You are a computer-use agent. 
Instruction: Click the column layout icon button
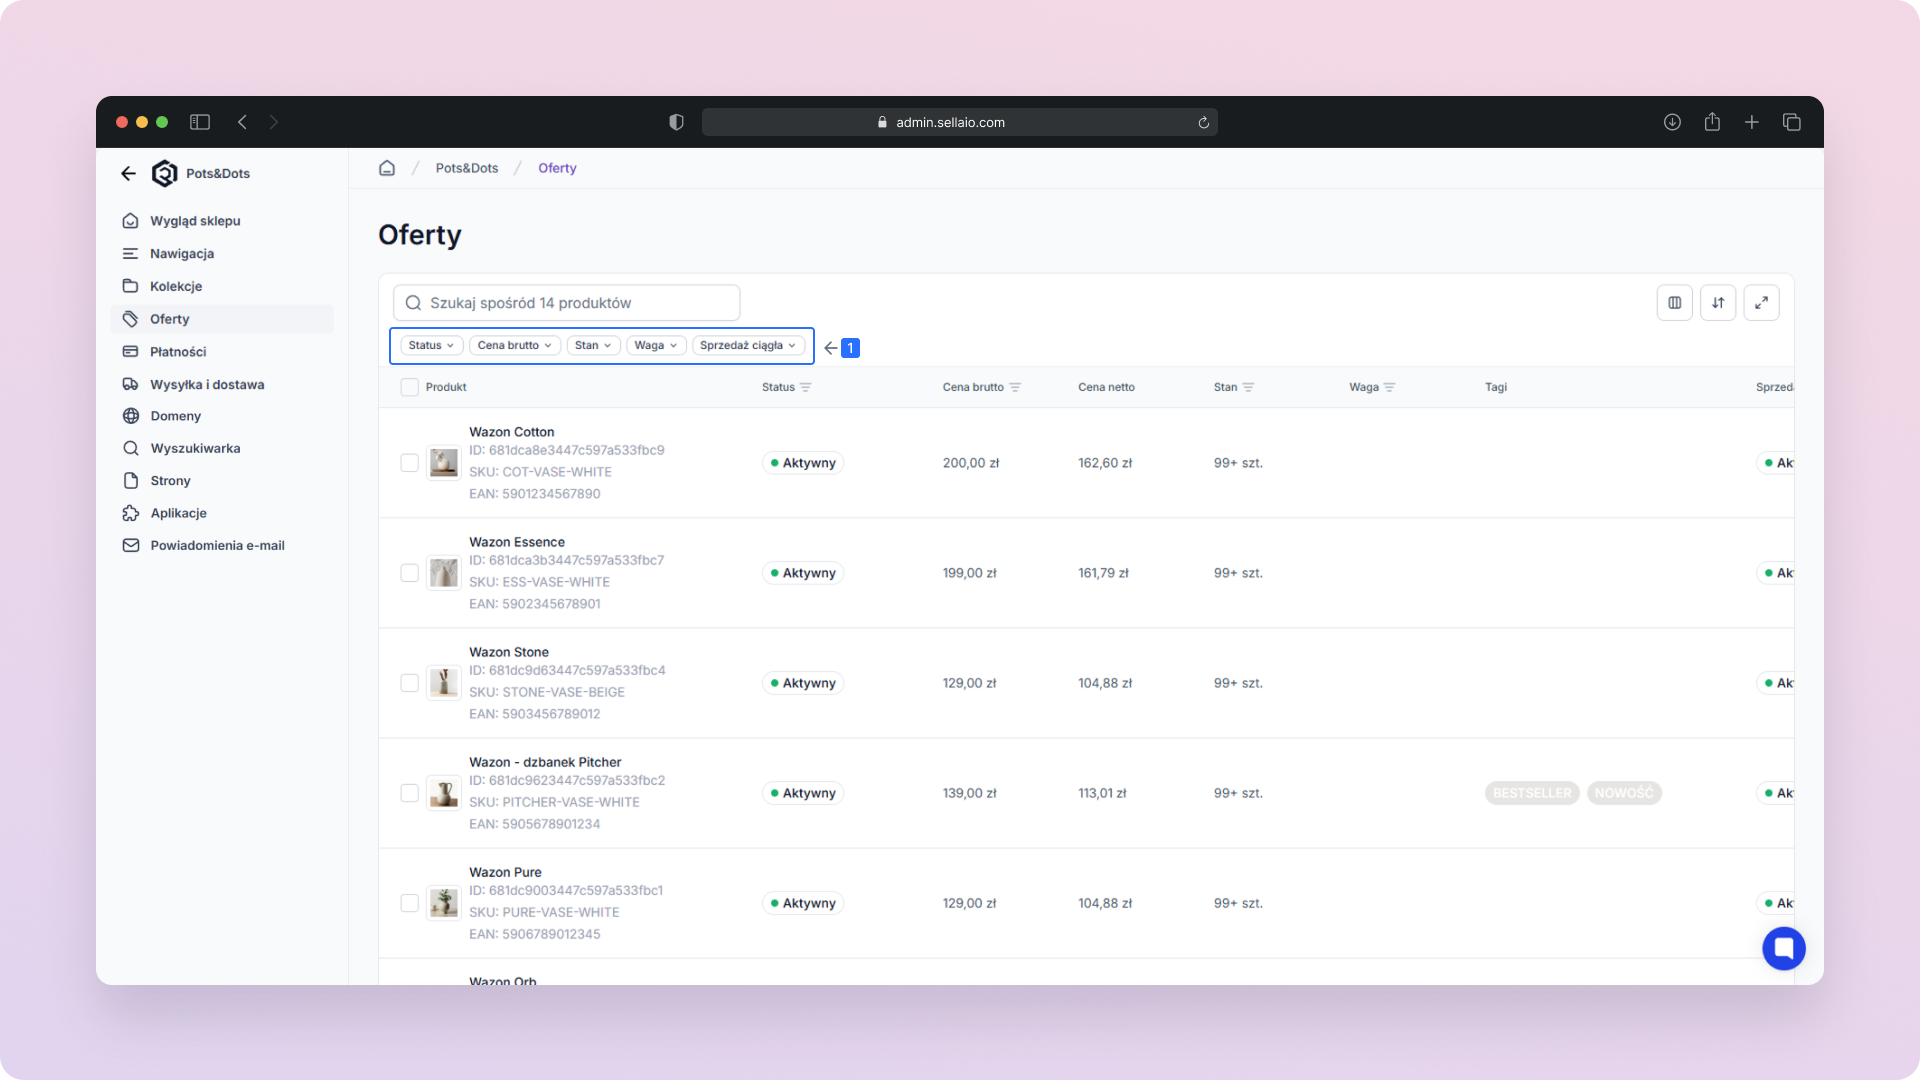(1674, 303)
